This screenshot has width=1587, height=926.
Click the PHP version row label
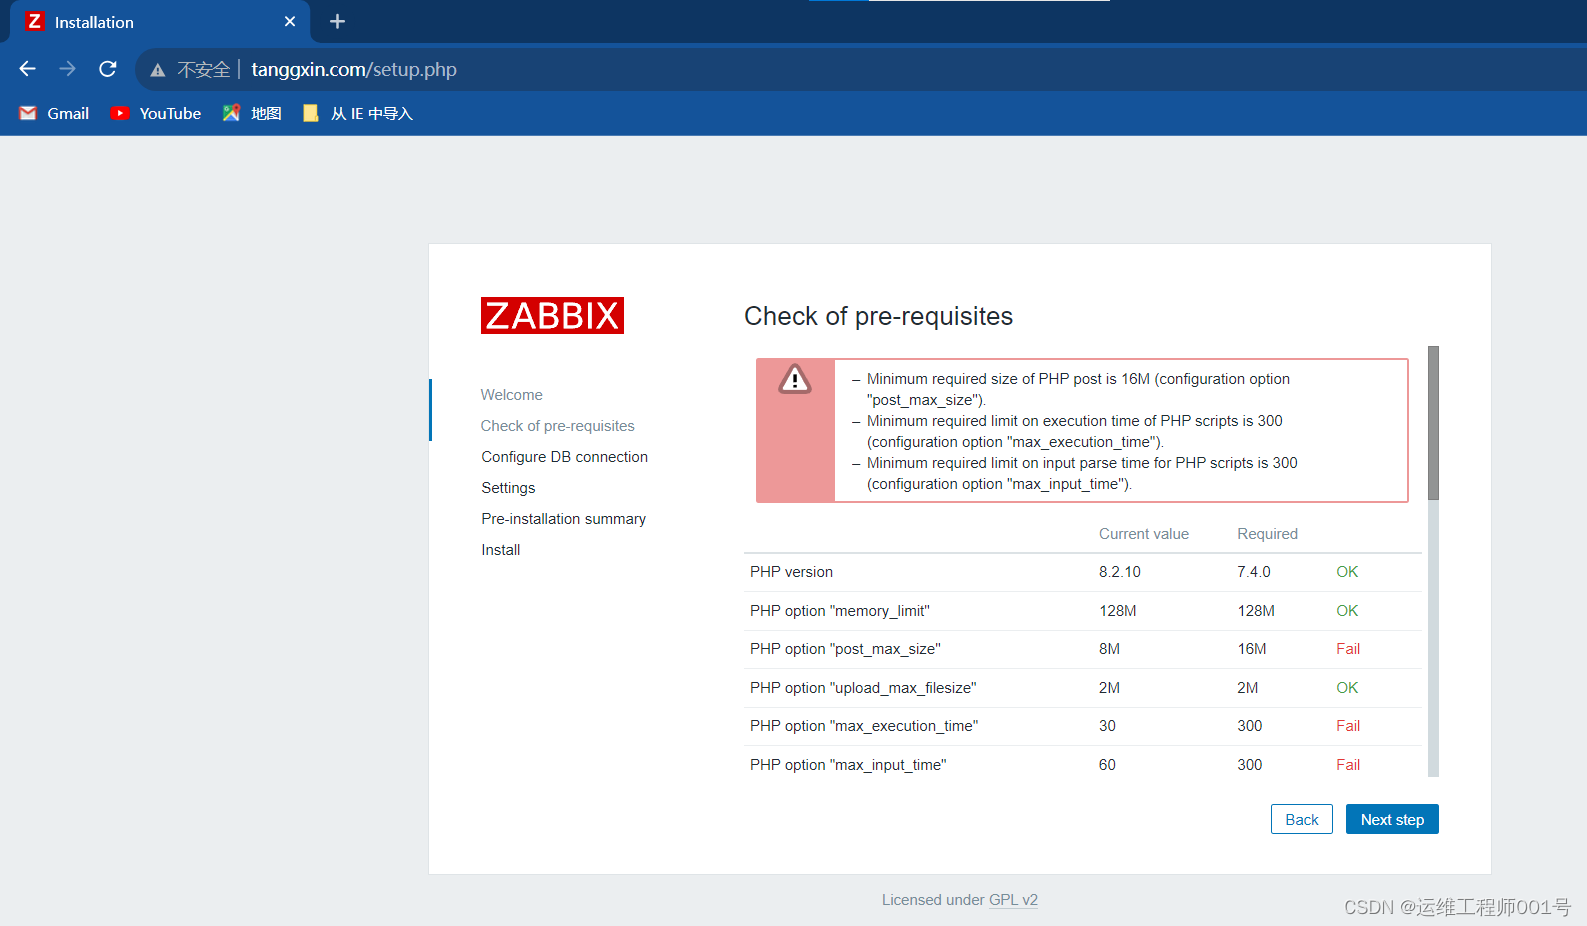pyautogui.click(x=791, y=572)
